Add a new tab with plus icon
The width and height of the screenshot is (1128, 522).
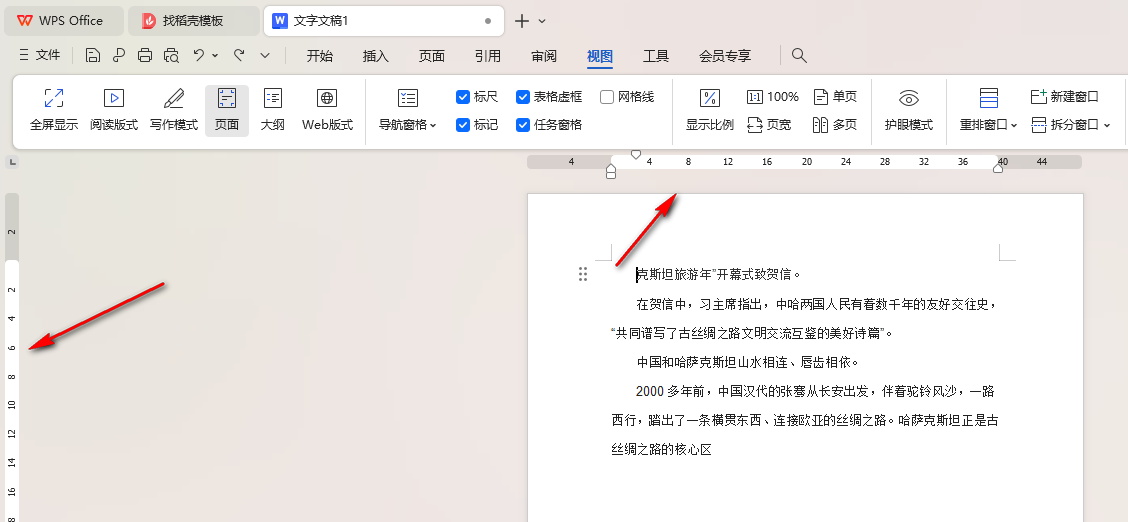pyautogui.click(x=522, y=21)
